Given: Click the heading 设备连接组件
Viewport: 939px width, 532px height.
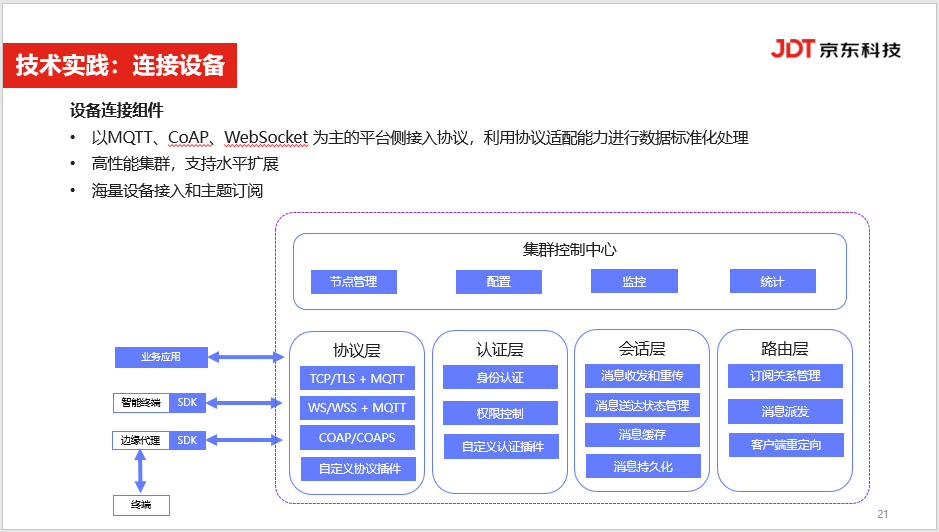Looking at the screenshot, I should (116, 110).
